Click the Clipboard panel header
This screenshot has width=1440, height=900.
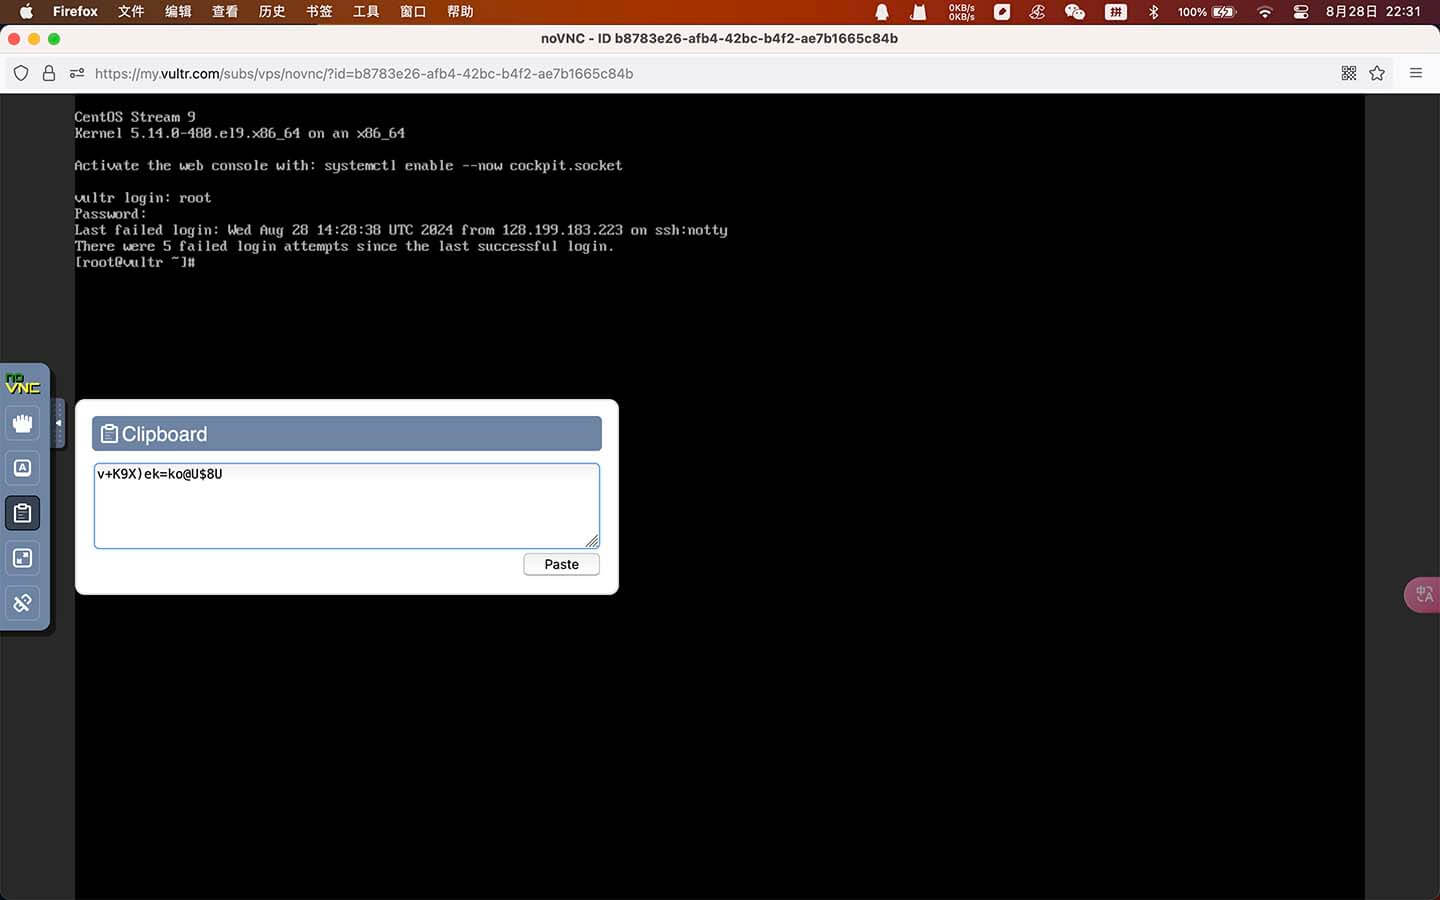[x=347, y=434]
